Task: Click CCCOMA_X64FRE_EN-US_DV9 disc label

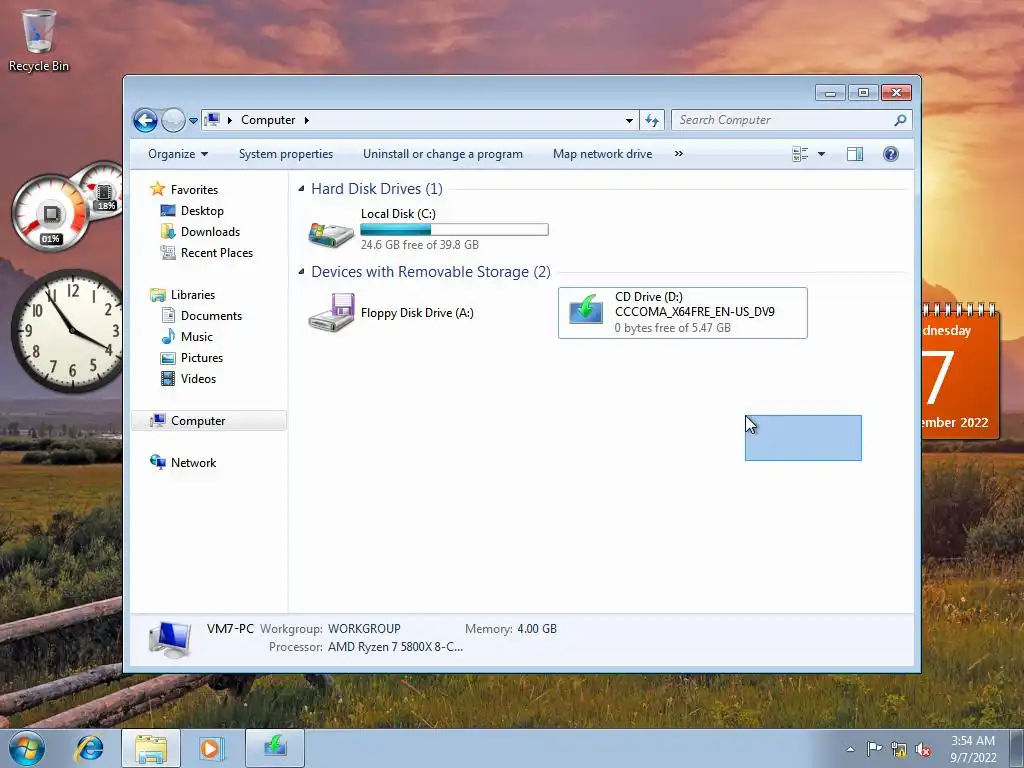Action: click(x=695, y=312)
